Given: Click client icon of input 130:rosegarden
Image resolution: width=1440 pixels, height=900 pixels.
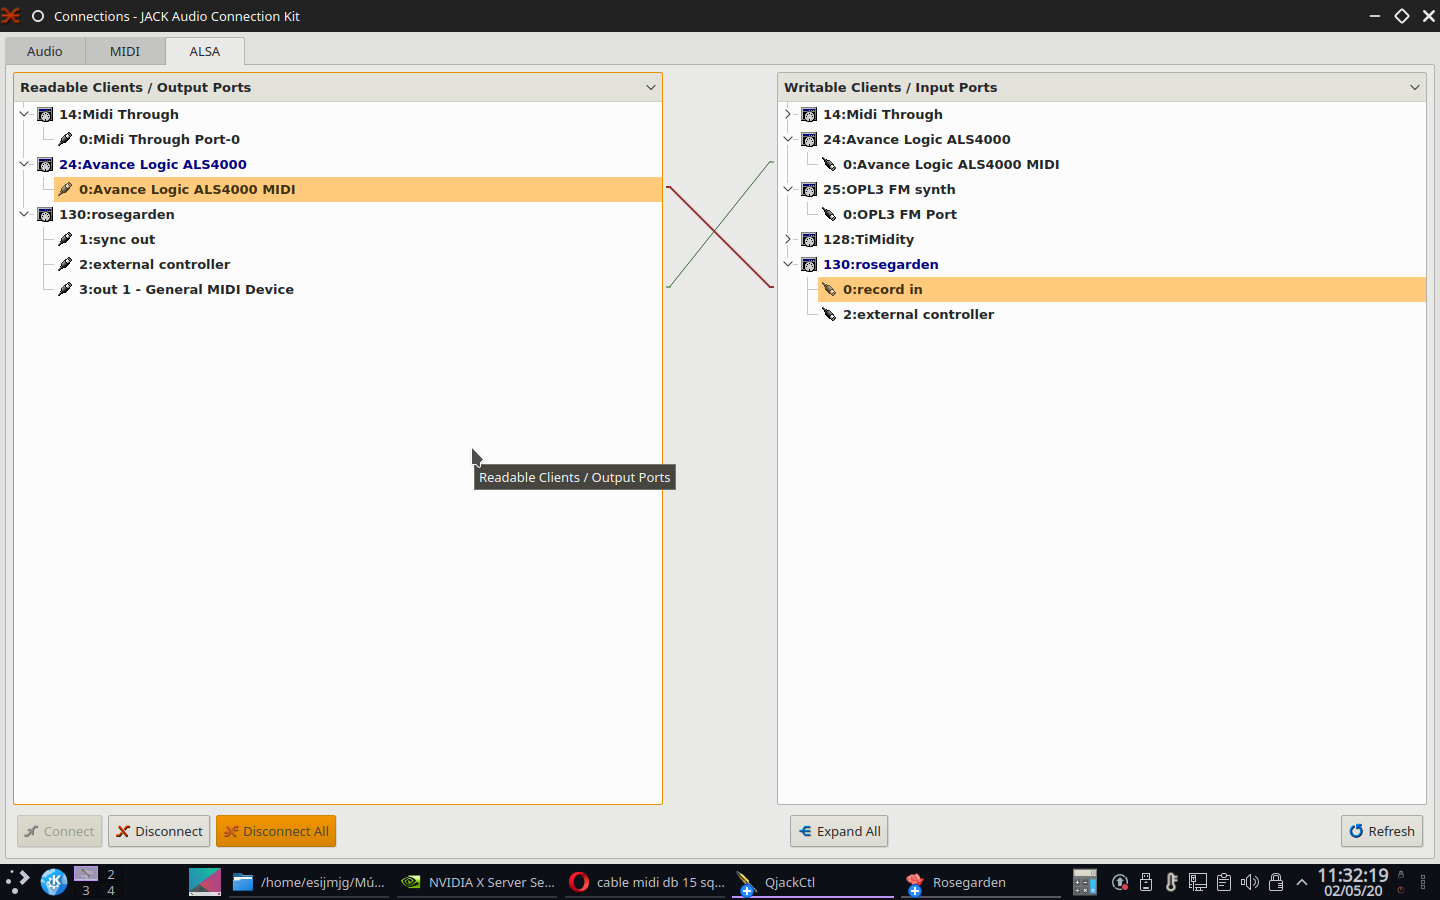Looking at the screenshot, I should point(809,264).
